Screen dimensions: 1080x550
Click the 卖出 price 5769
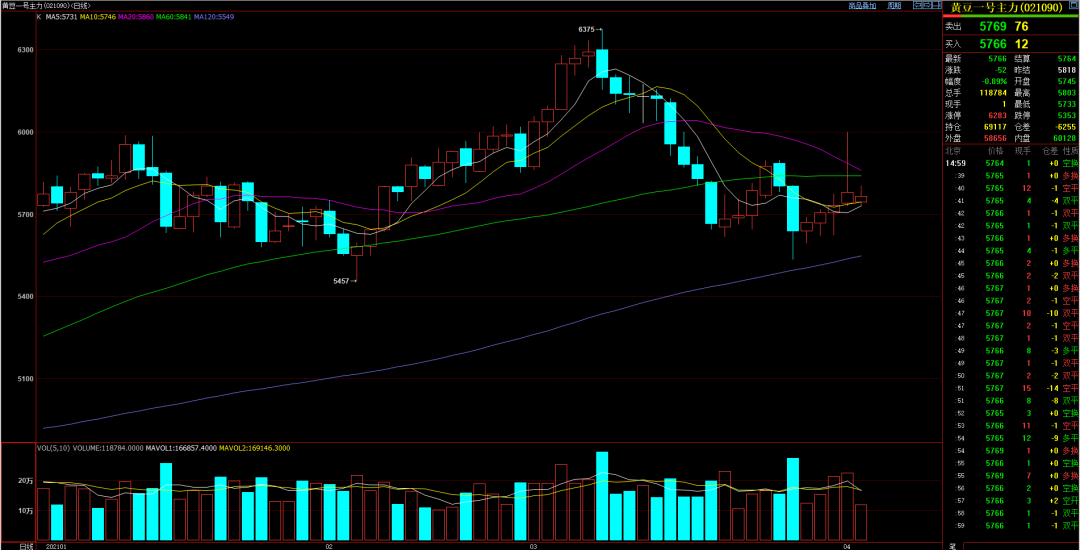[994, 26]
